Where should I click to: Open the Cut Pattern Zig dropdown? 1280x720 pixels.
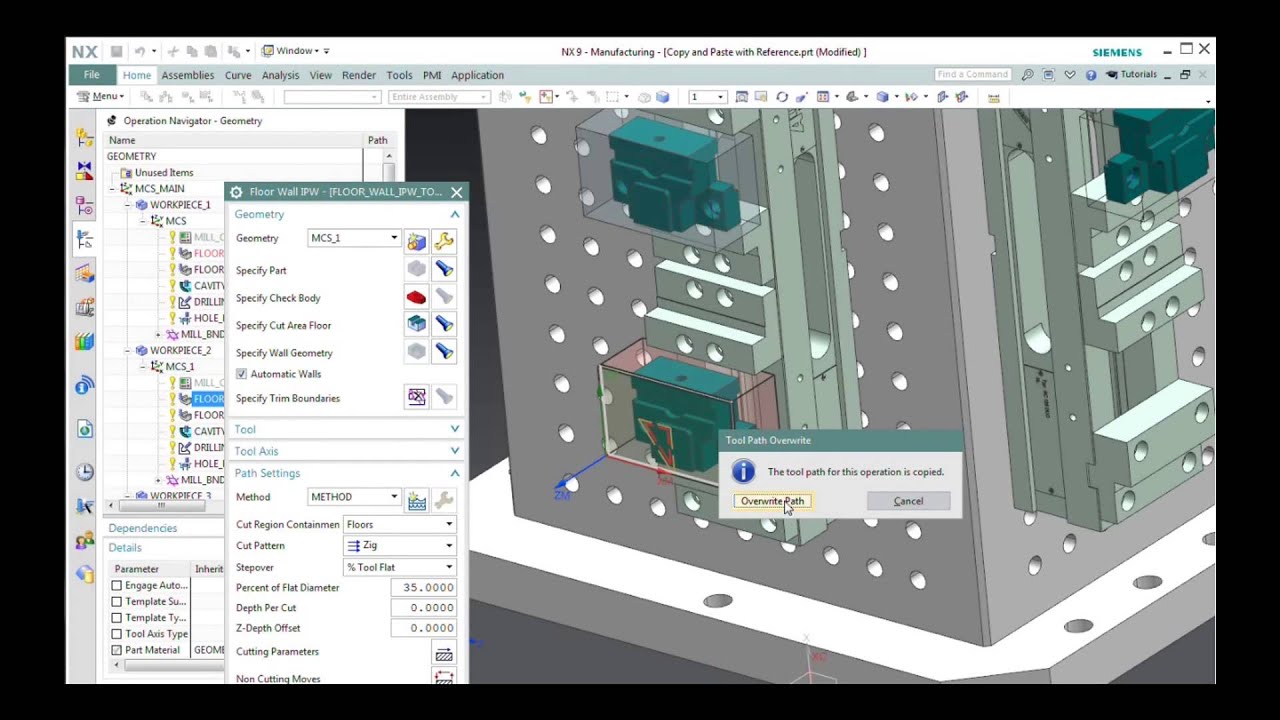tap(399, 546)
